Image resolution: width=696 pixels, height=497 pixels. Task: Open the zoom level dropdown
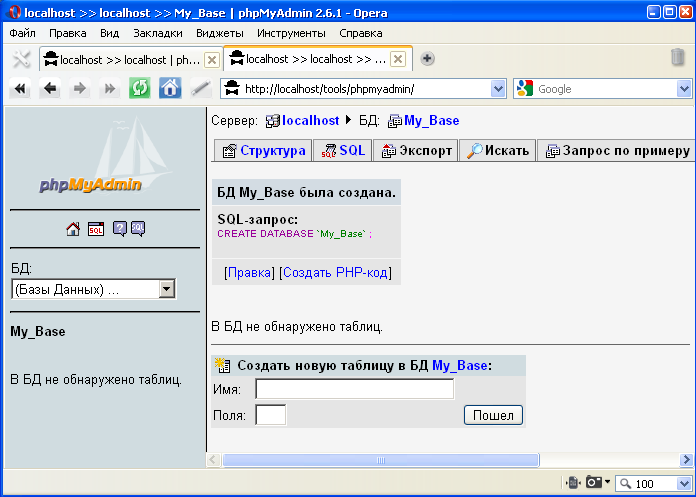[684, 483]
